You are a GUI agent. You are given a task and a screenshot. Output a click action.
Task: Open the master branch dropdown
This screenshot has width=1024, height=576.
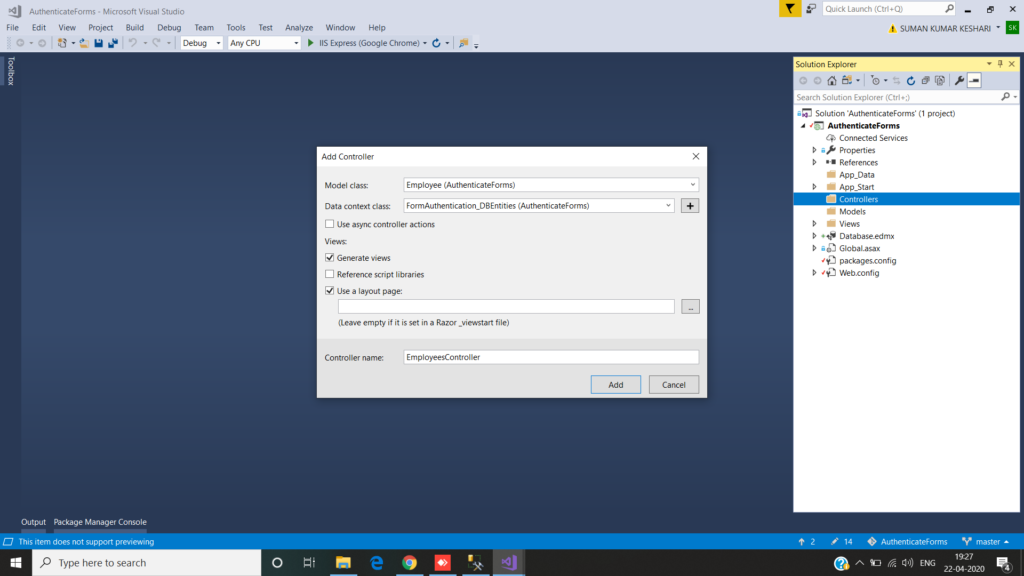(x=985, y=541)
